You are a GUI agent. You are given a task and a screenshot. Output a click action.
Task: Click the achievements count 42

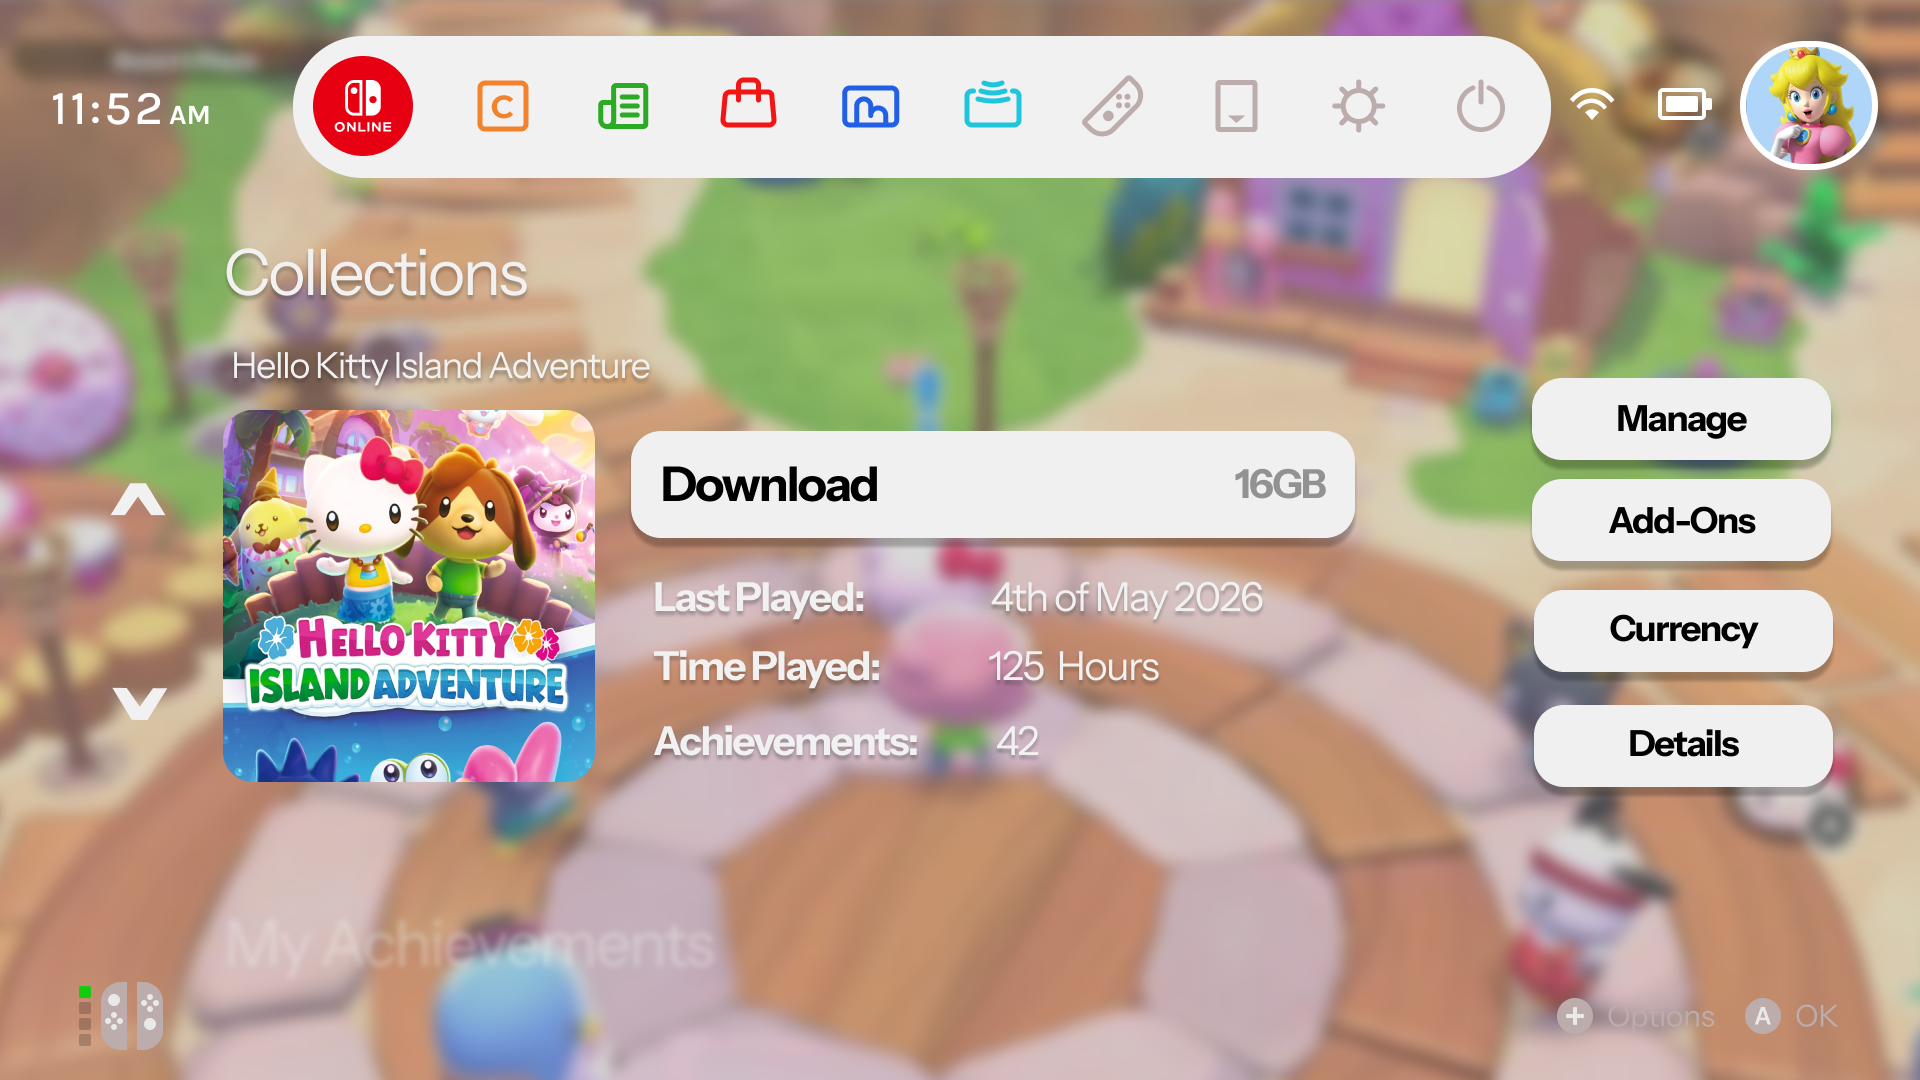(x=1017, y=742)
